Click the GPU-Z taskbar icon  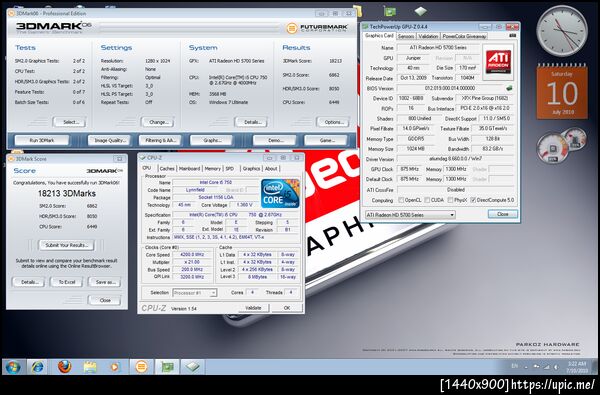tap(167, 367)
